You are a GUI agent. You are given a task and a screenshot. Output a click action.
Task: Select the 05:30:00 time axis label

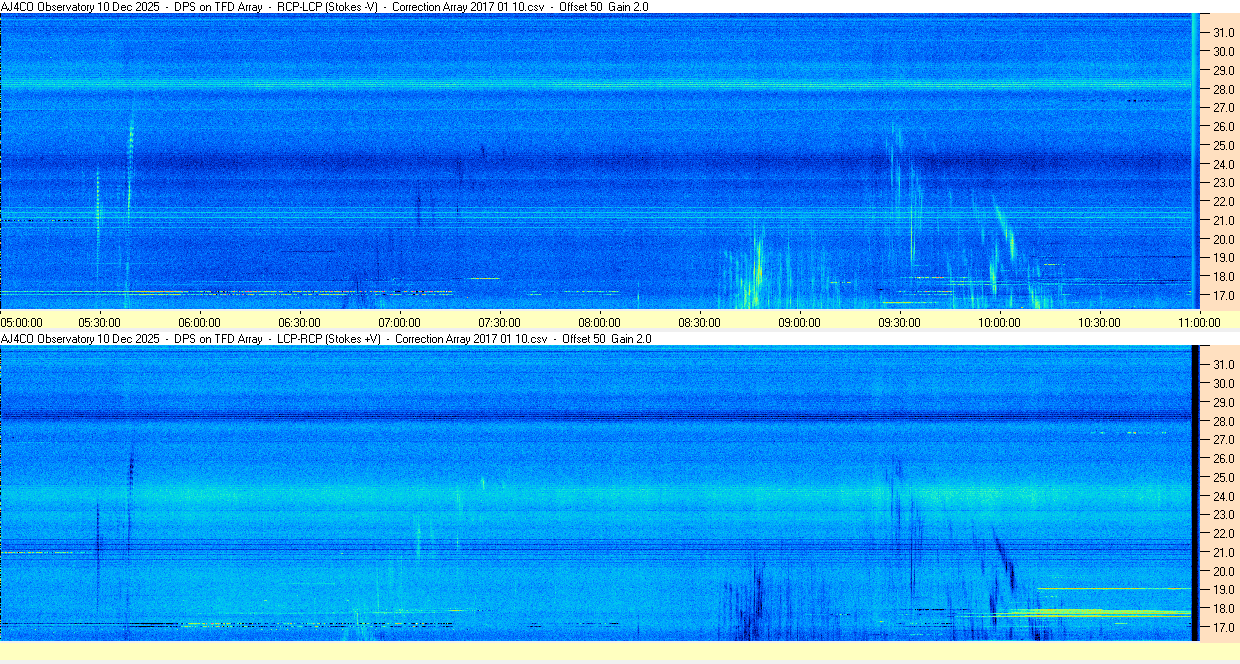[100, 322]
